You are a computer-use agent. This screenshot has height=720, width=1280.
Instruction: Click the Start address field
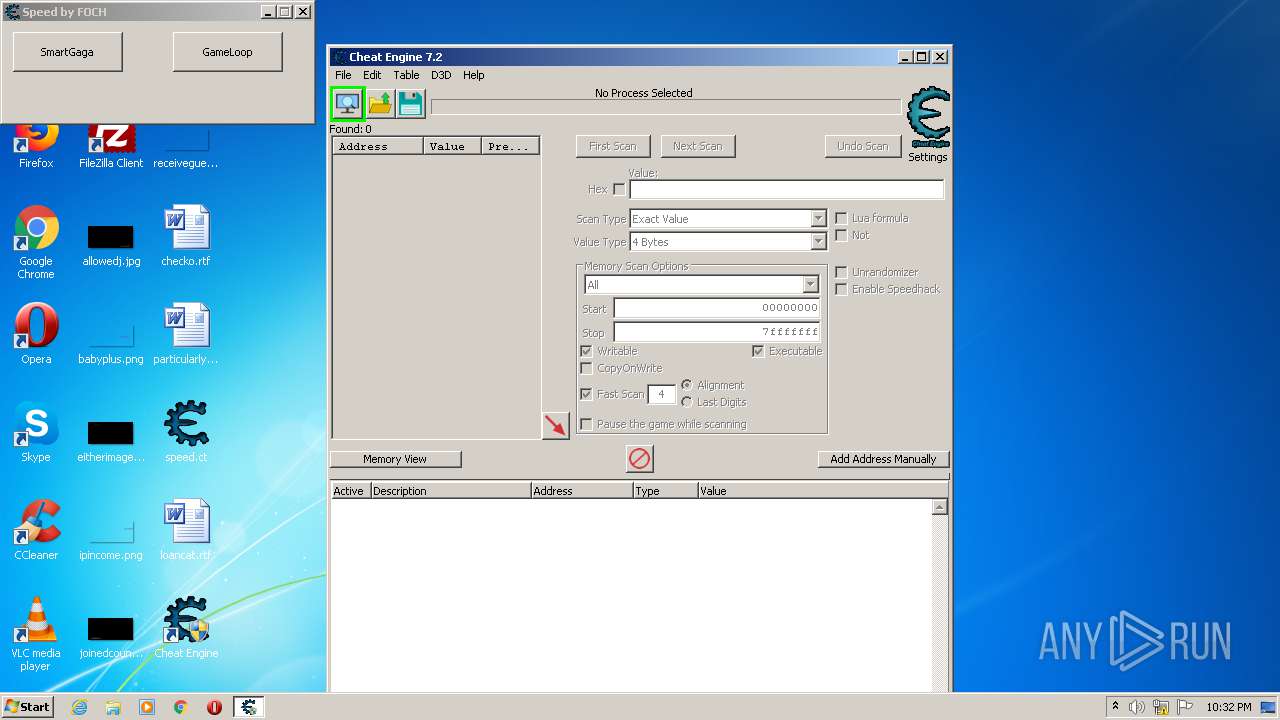click(717, 308)
